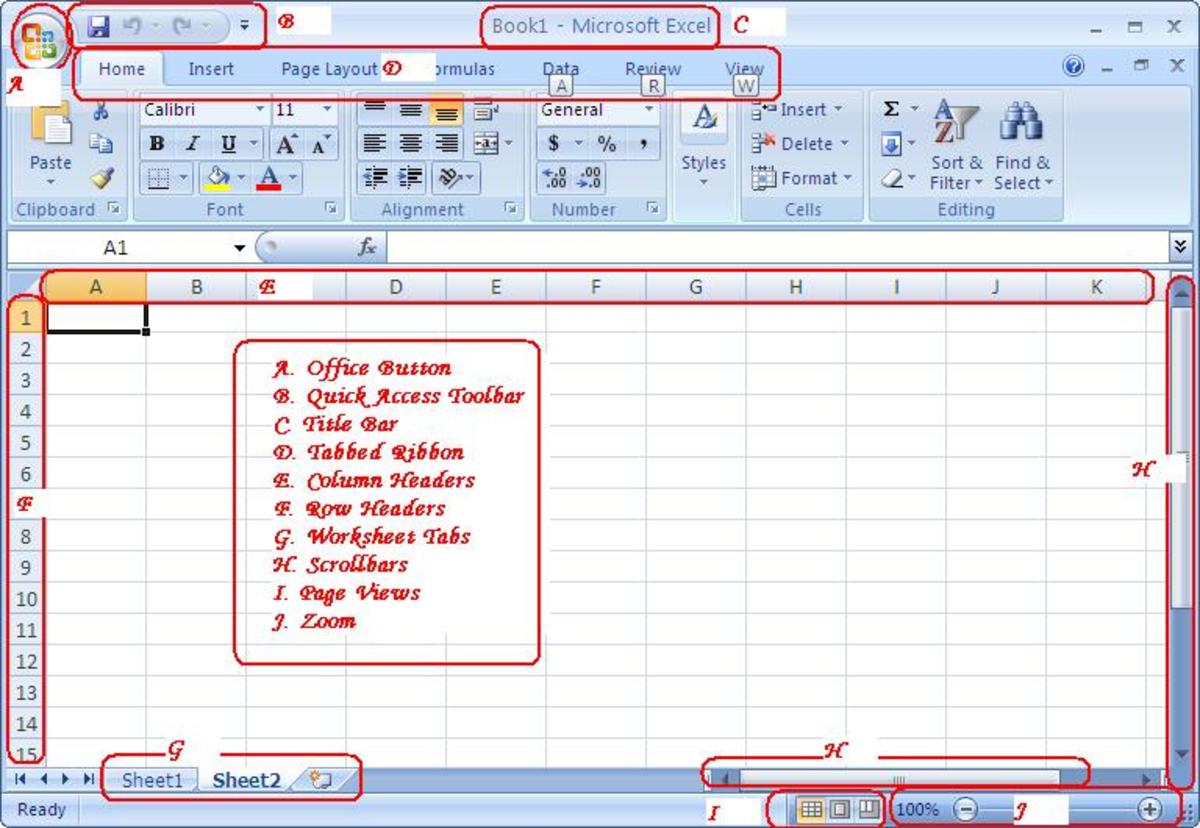Open the Name Box dropdown arrow

[240, 248]
